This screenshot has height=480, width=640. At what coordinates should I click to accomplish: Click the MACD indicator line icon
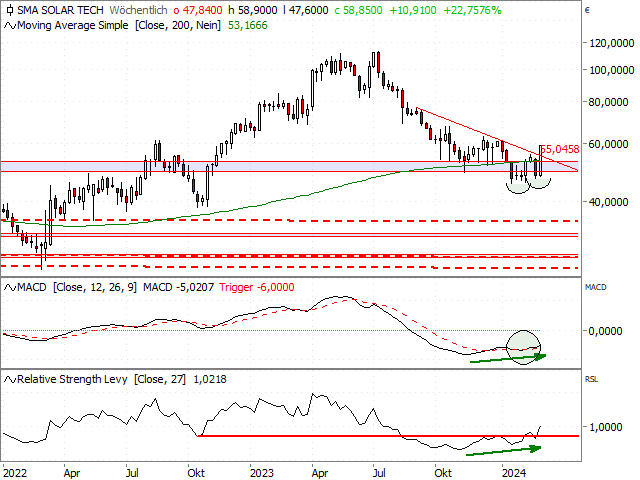click(x=10, y=288)
